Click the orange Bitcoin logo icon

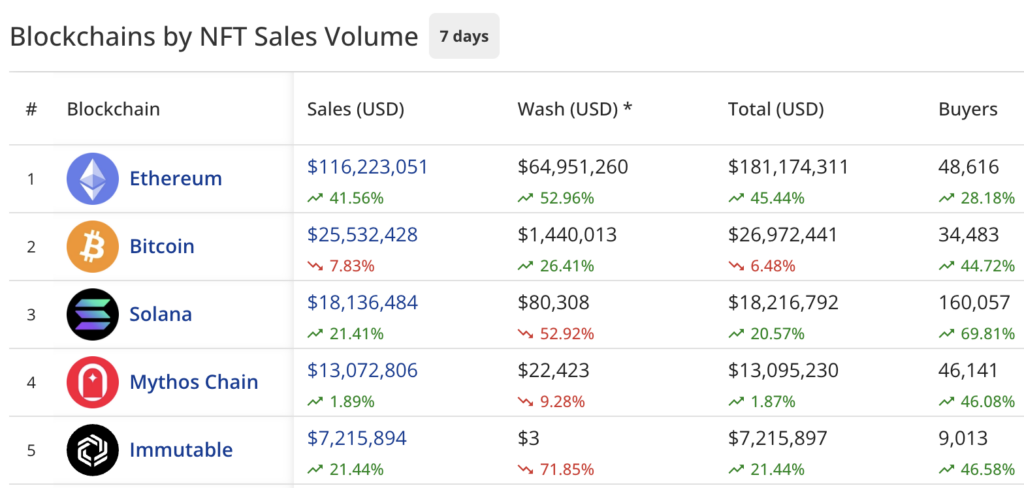pos(92,246)
